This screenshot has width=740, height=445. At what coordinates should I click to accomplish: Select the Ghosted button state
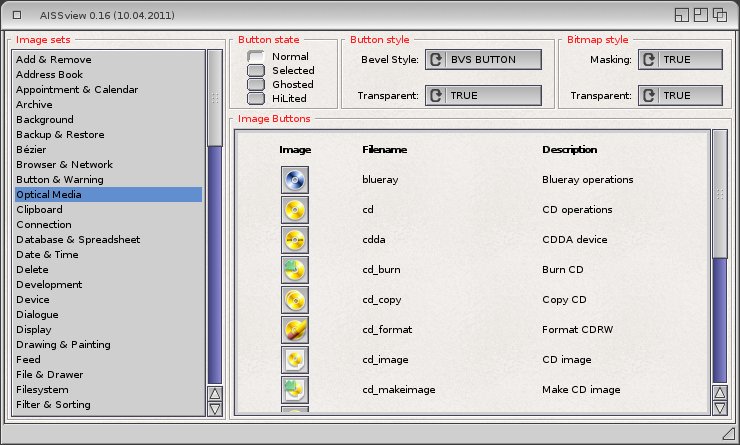point(256,85)
